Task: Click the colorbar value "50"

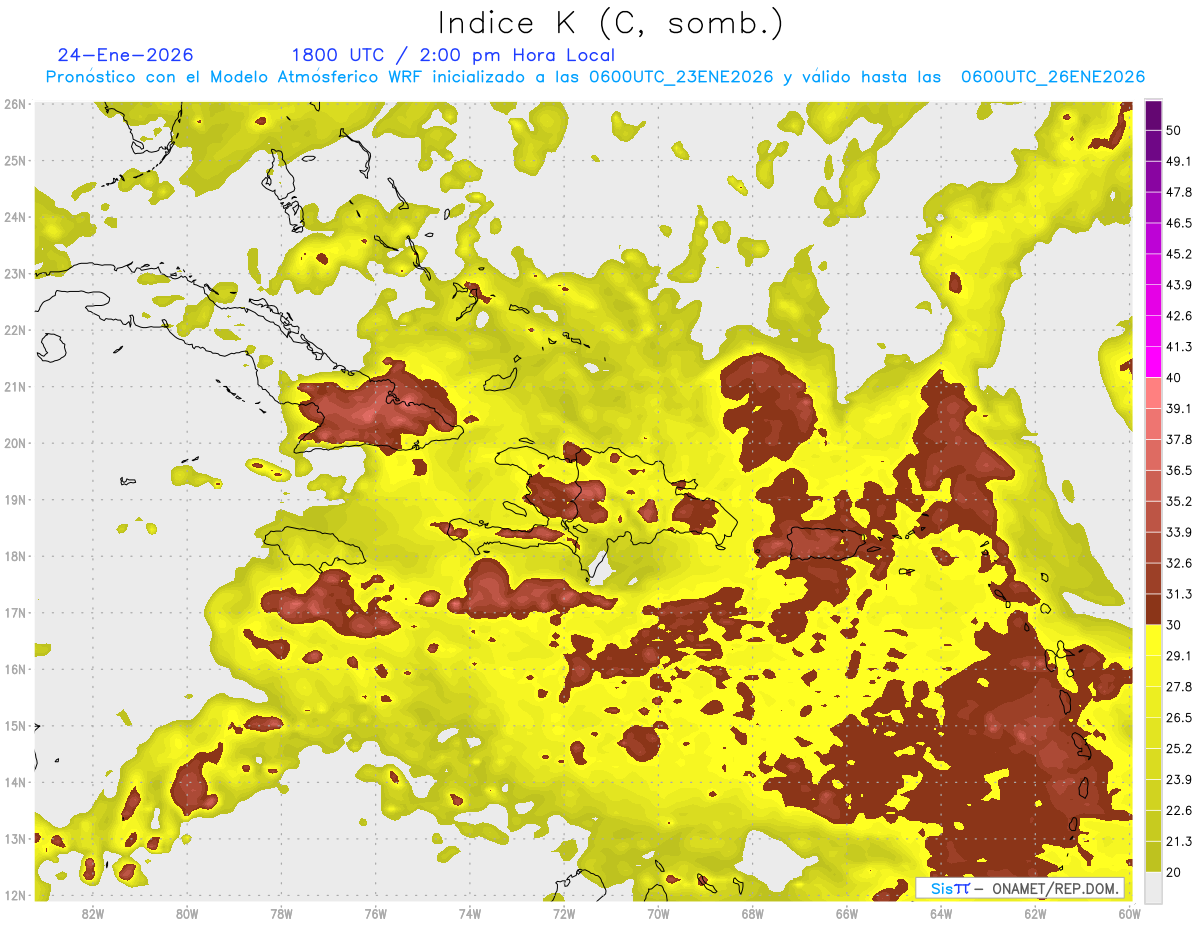Action: (x=1174, y=132)
